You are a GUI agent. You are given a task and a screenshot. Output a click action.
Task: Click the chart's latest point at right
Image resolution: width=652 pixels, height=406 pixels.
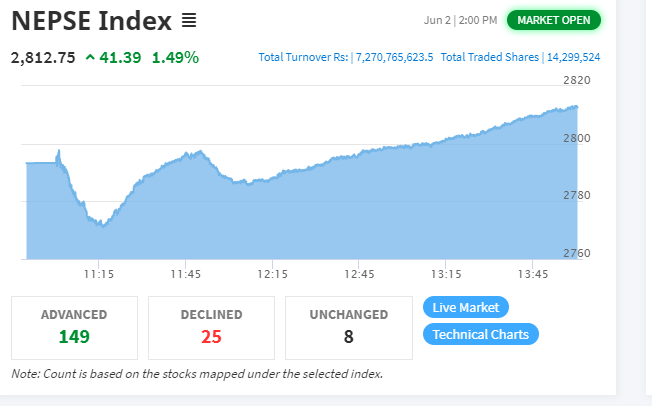tap(576, 107)
